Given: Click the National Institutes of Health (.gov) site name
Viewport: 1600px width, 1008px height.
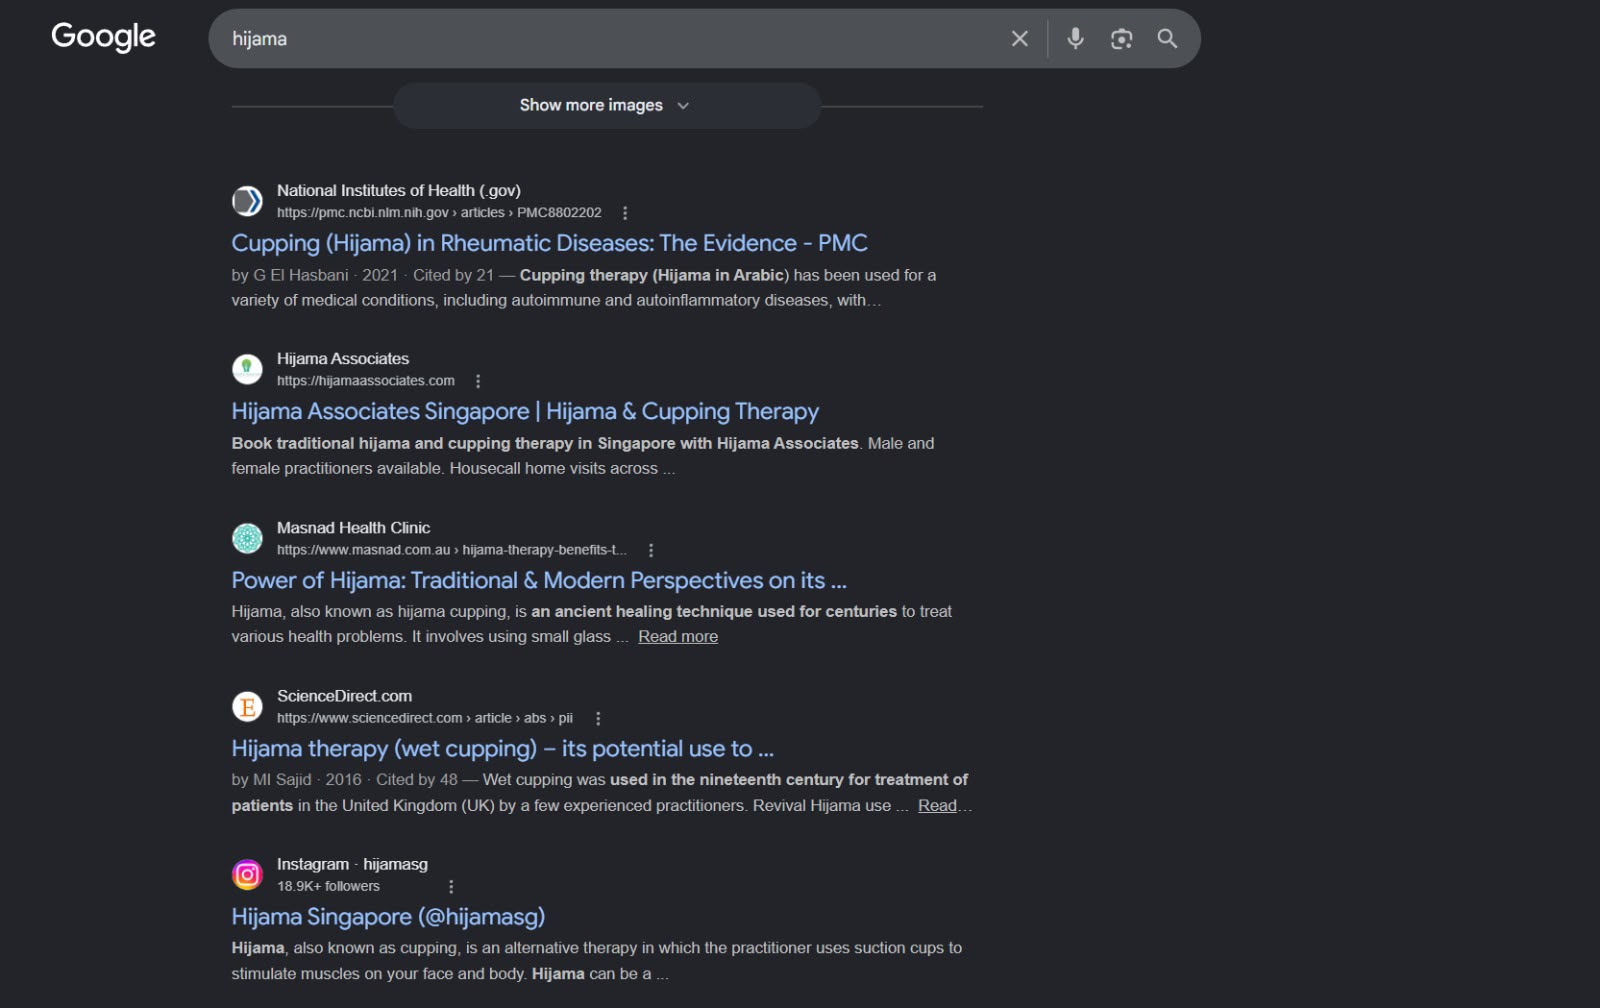Looking at the screenshot, I should [399, 190].
